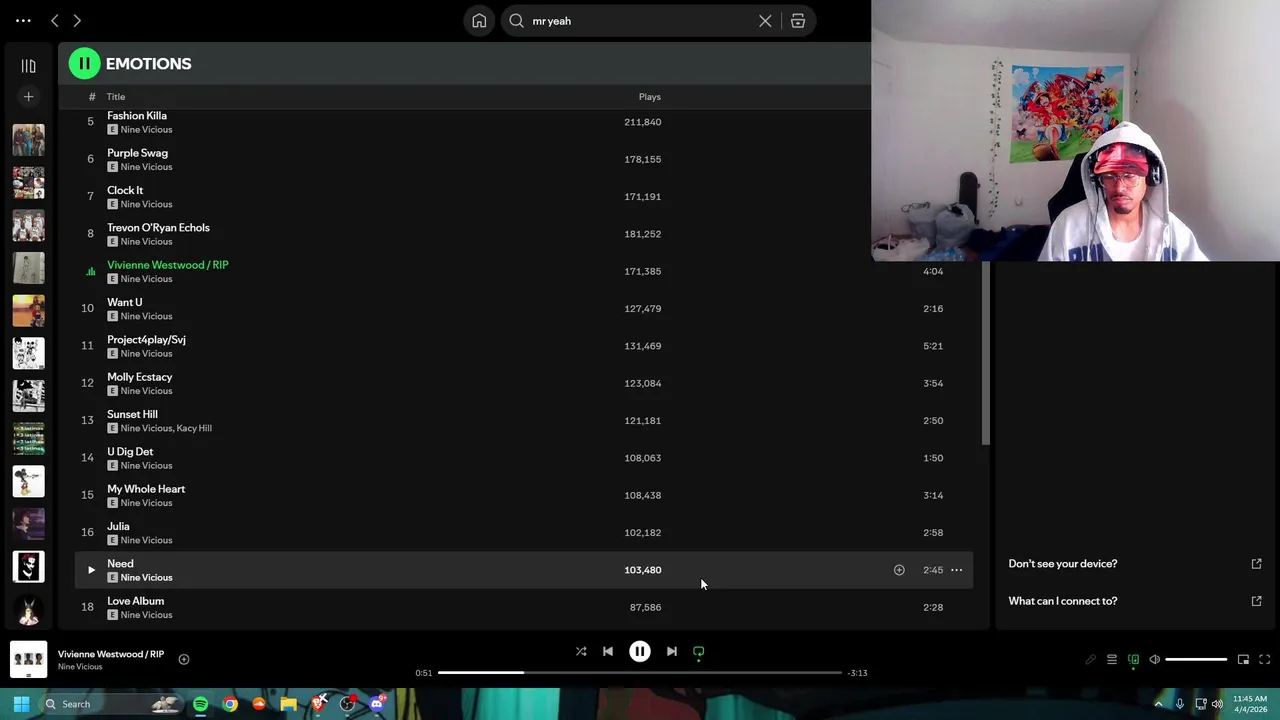Add the now-playing Vivienne Westwood song to Liked Songs
1280x720 pixels.
click(x=184, y=659)
